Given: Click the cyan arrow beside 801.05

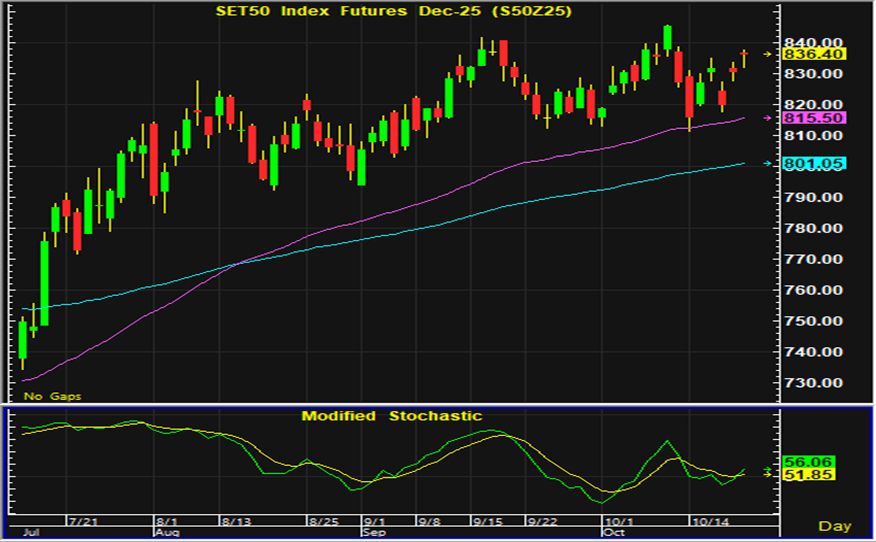Looking at the screenshot, I should 767,164.
